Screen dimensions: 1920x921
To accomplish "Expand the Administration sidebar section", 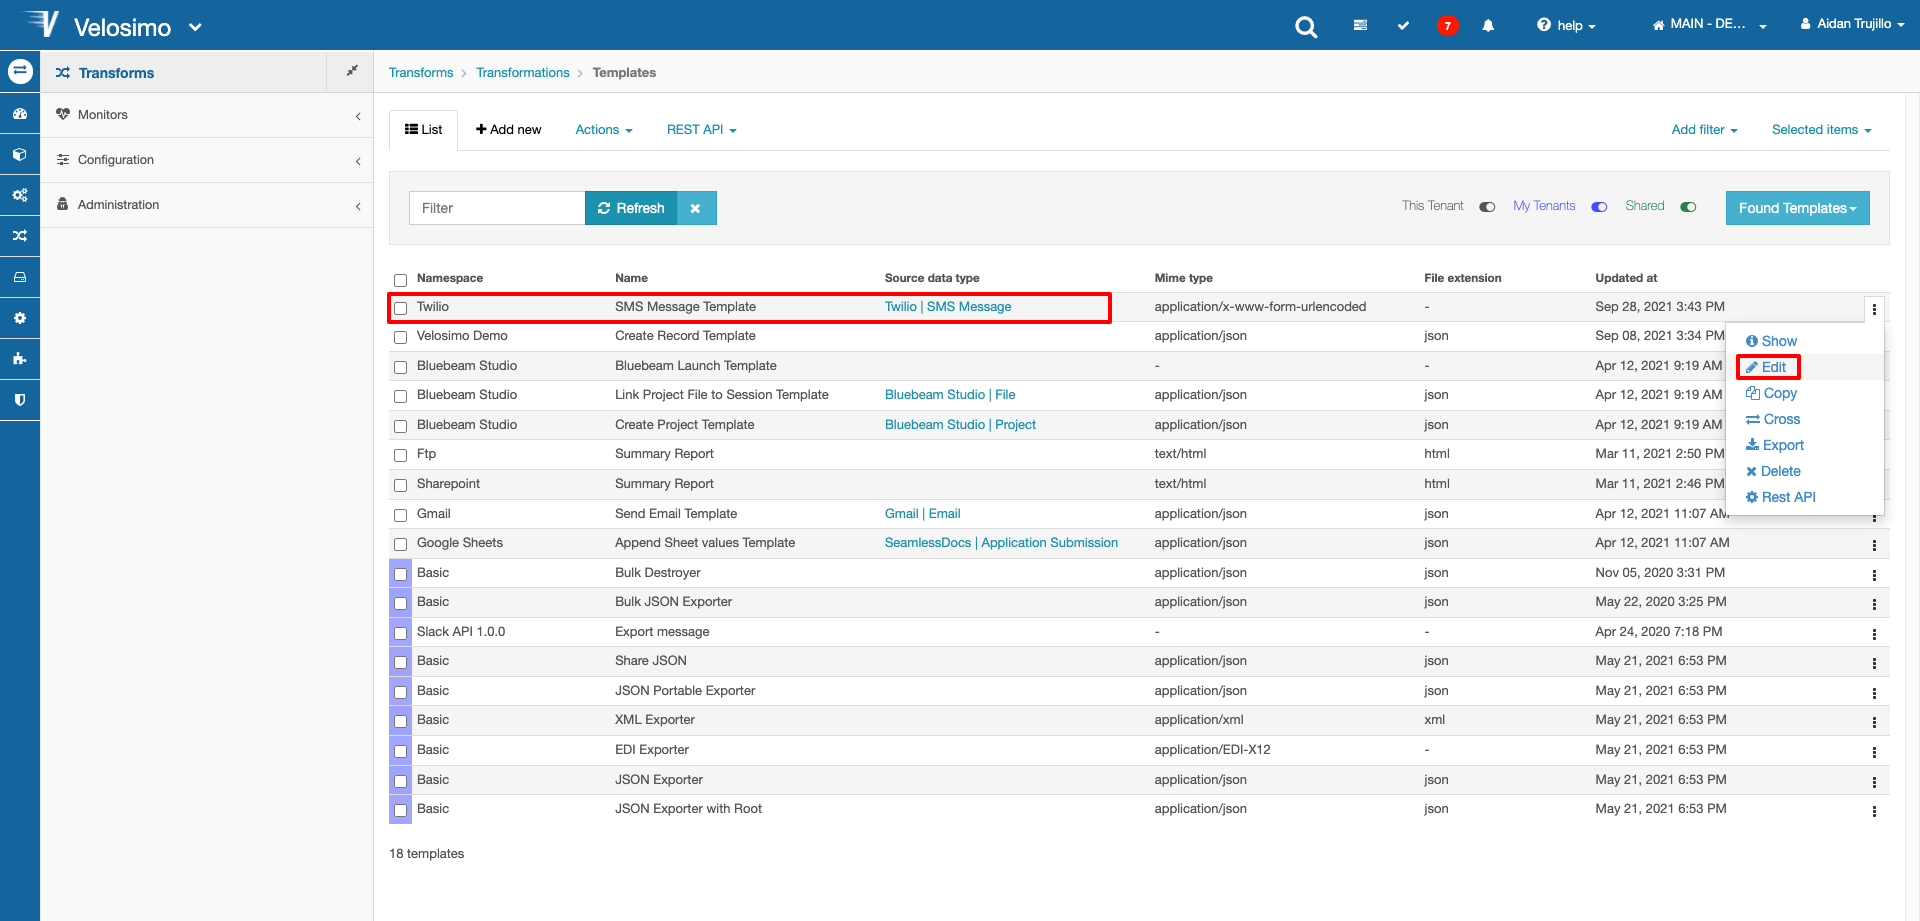I will tap(207, 205).
